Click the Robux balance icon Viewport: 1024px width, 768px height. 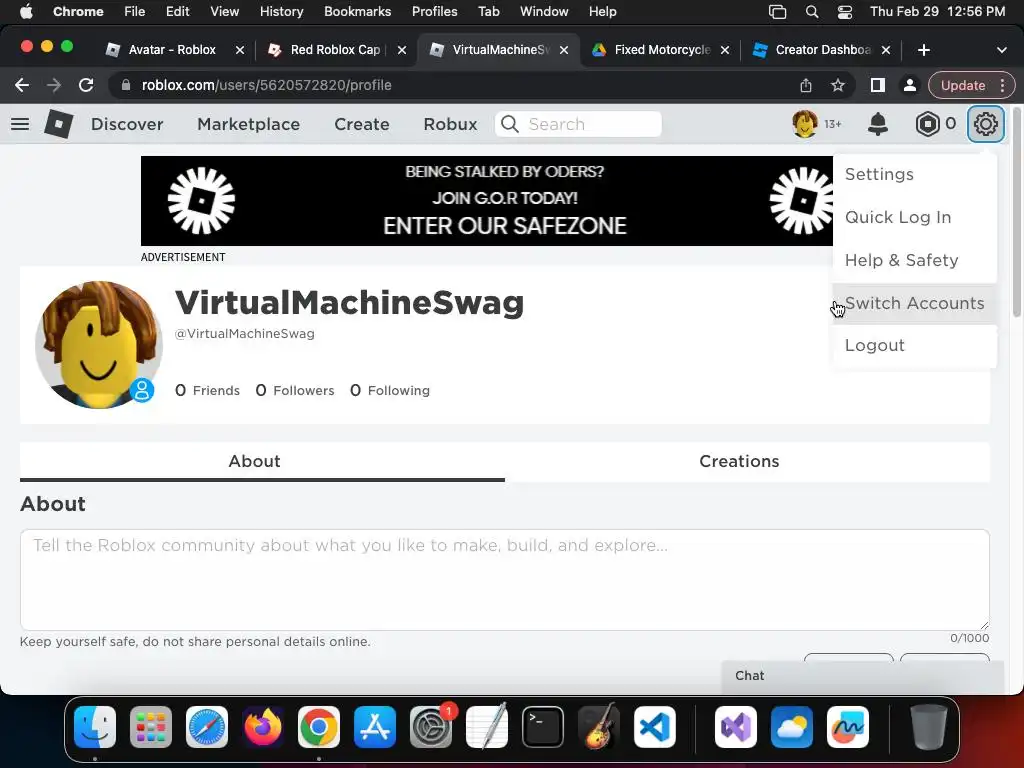point(927,124)
